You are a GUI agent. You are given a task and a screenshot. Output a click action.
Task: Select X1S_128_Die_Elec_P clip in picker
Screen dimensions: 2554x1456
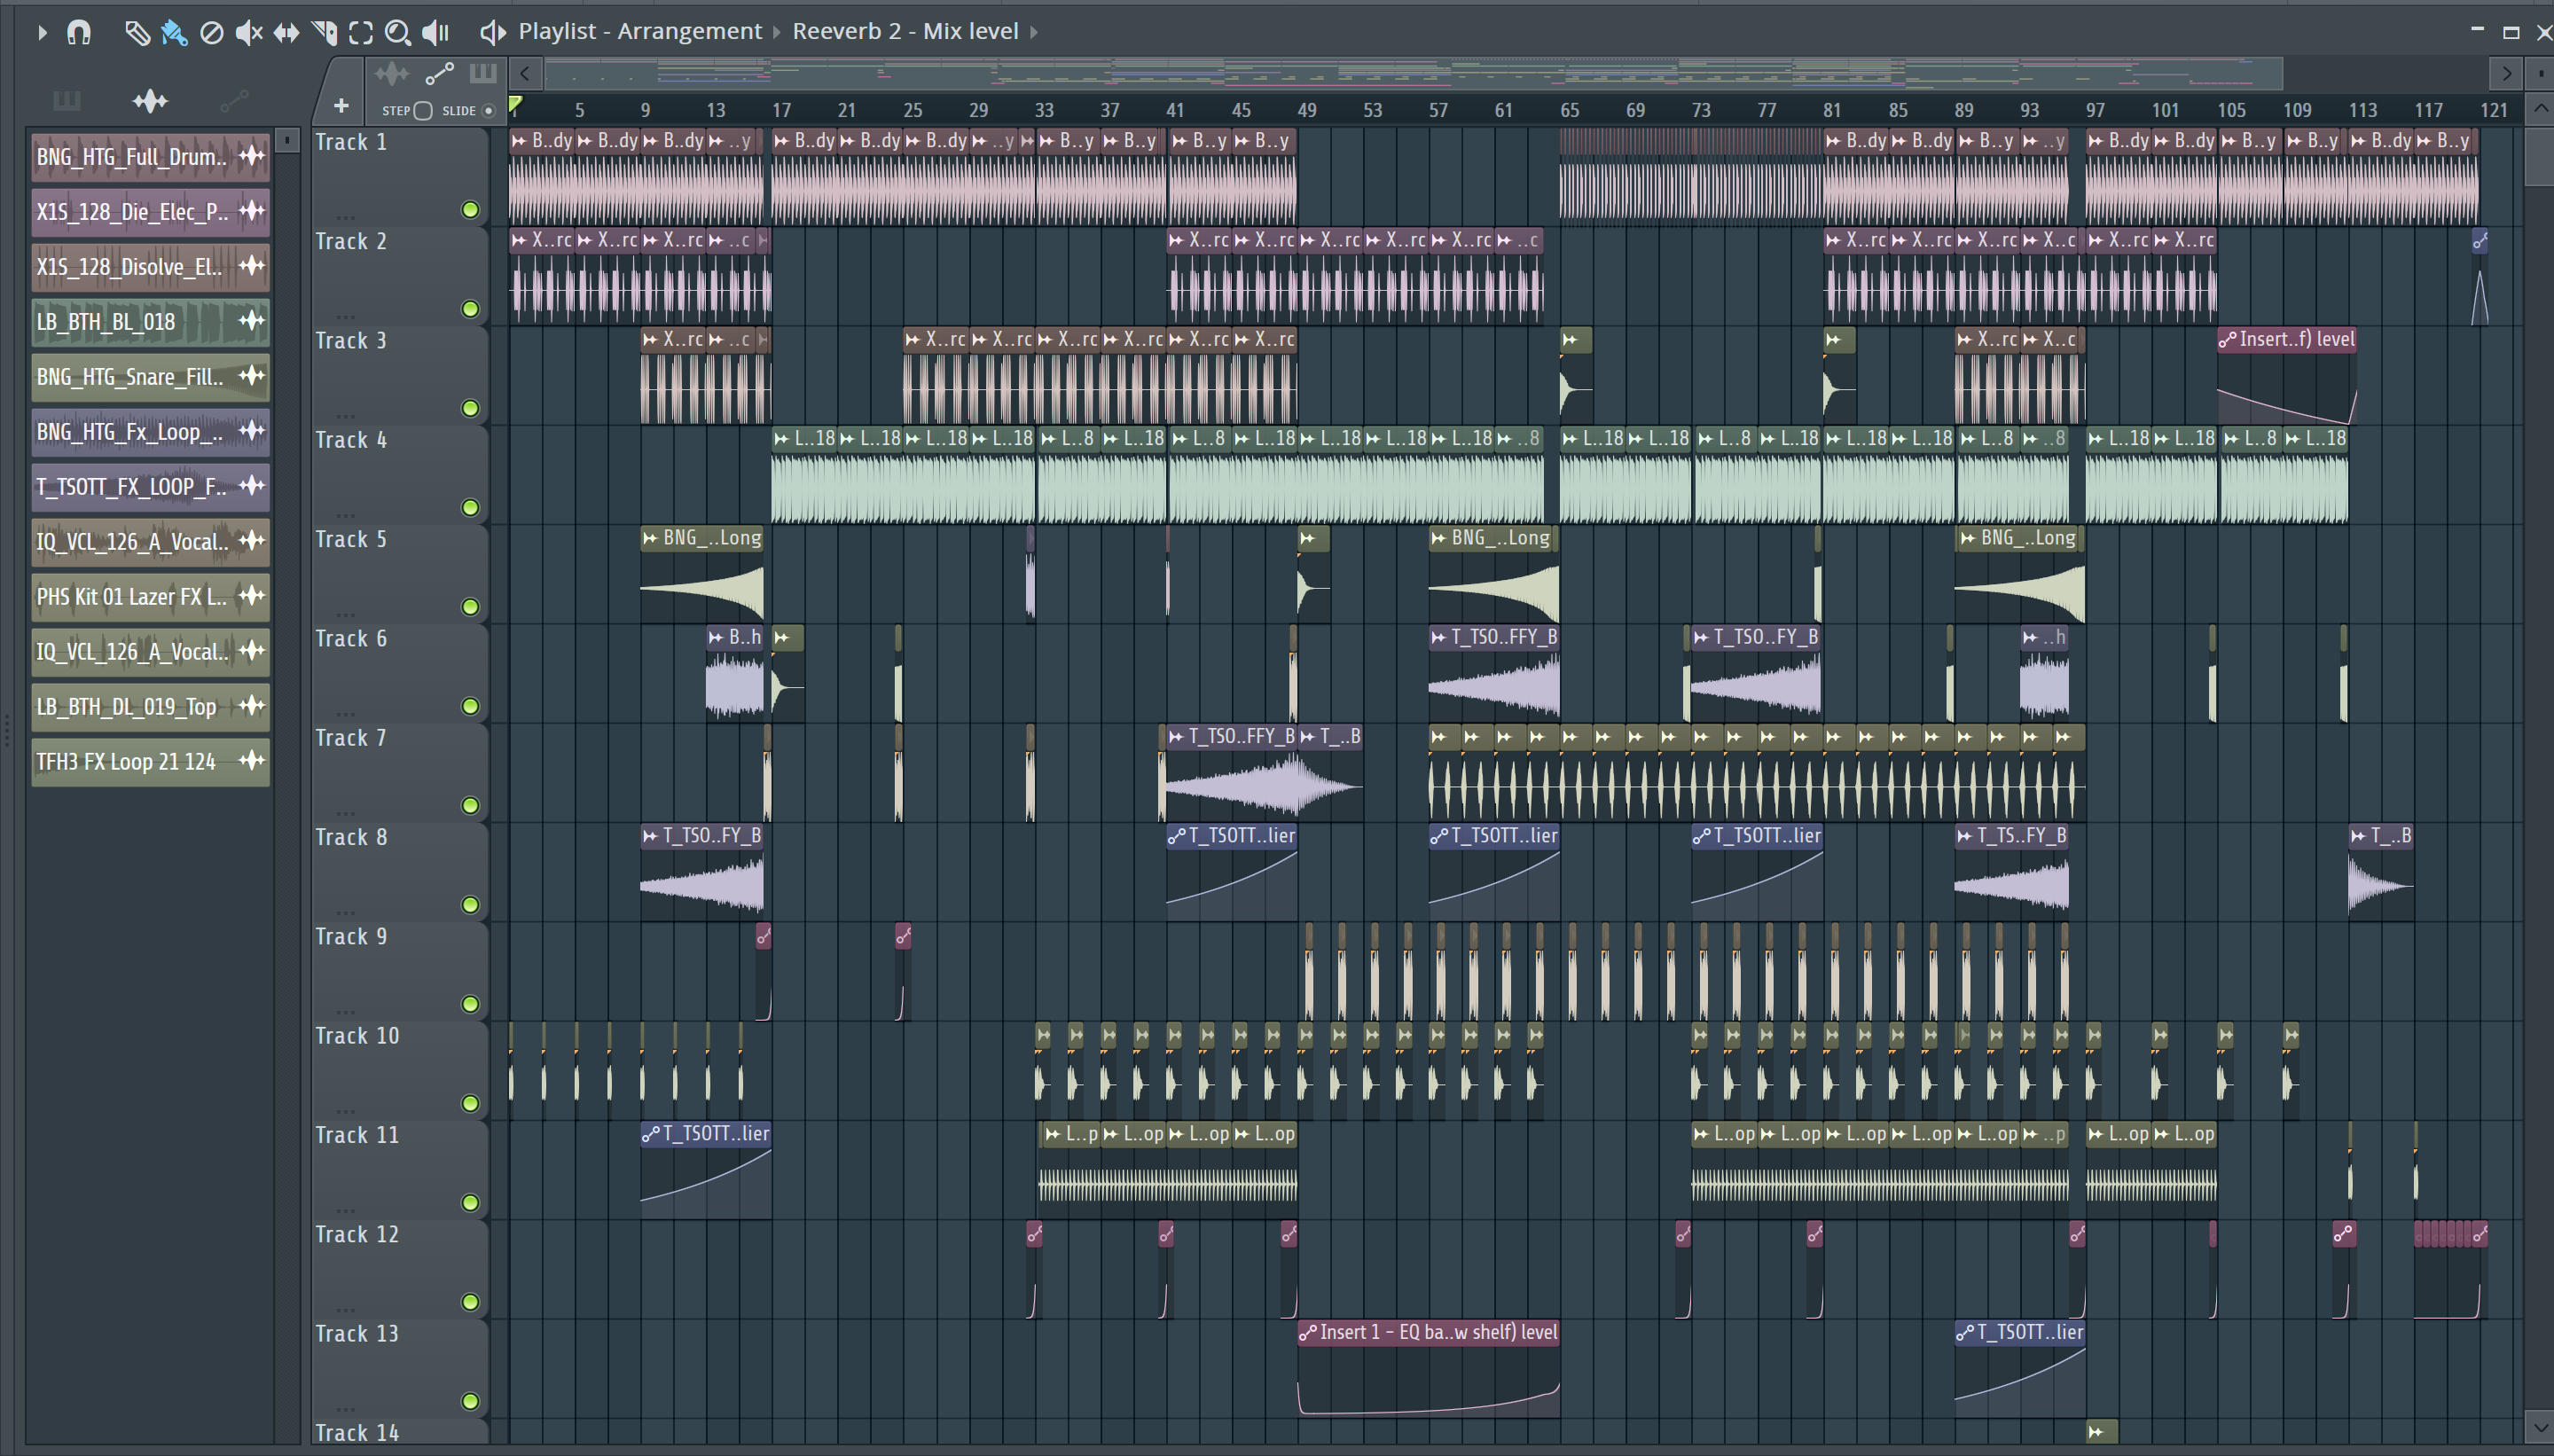(x=150, y=211)
